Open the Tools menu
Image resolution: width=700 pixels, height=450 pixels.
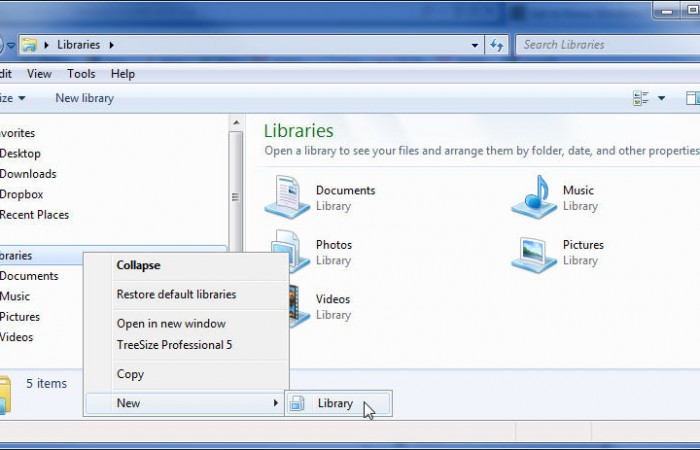tap(81, 74)
